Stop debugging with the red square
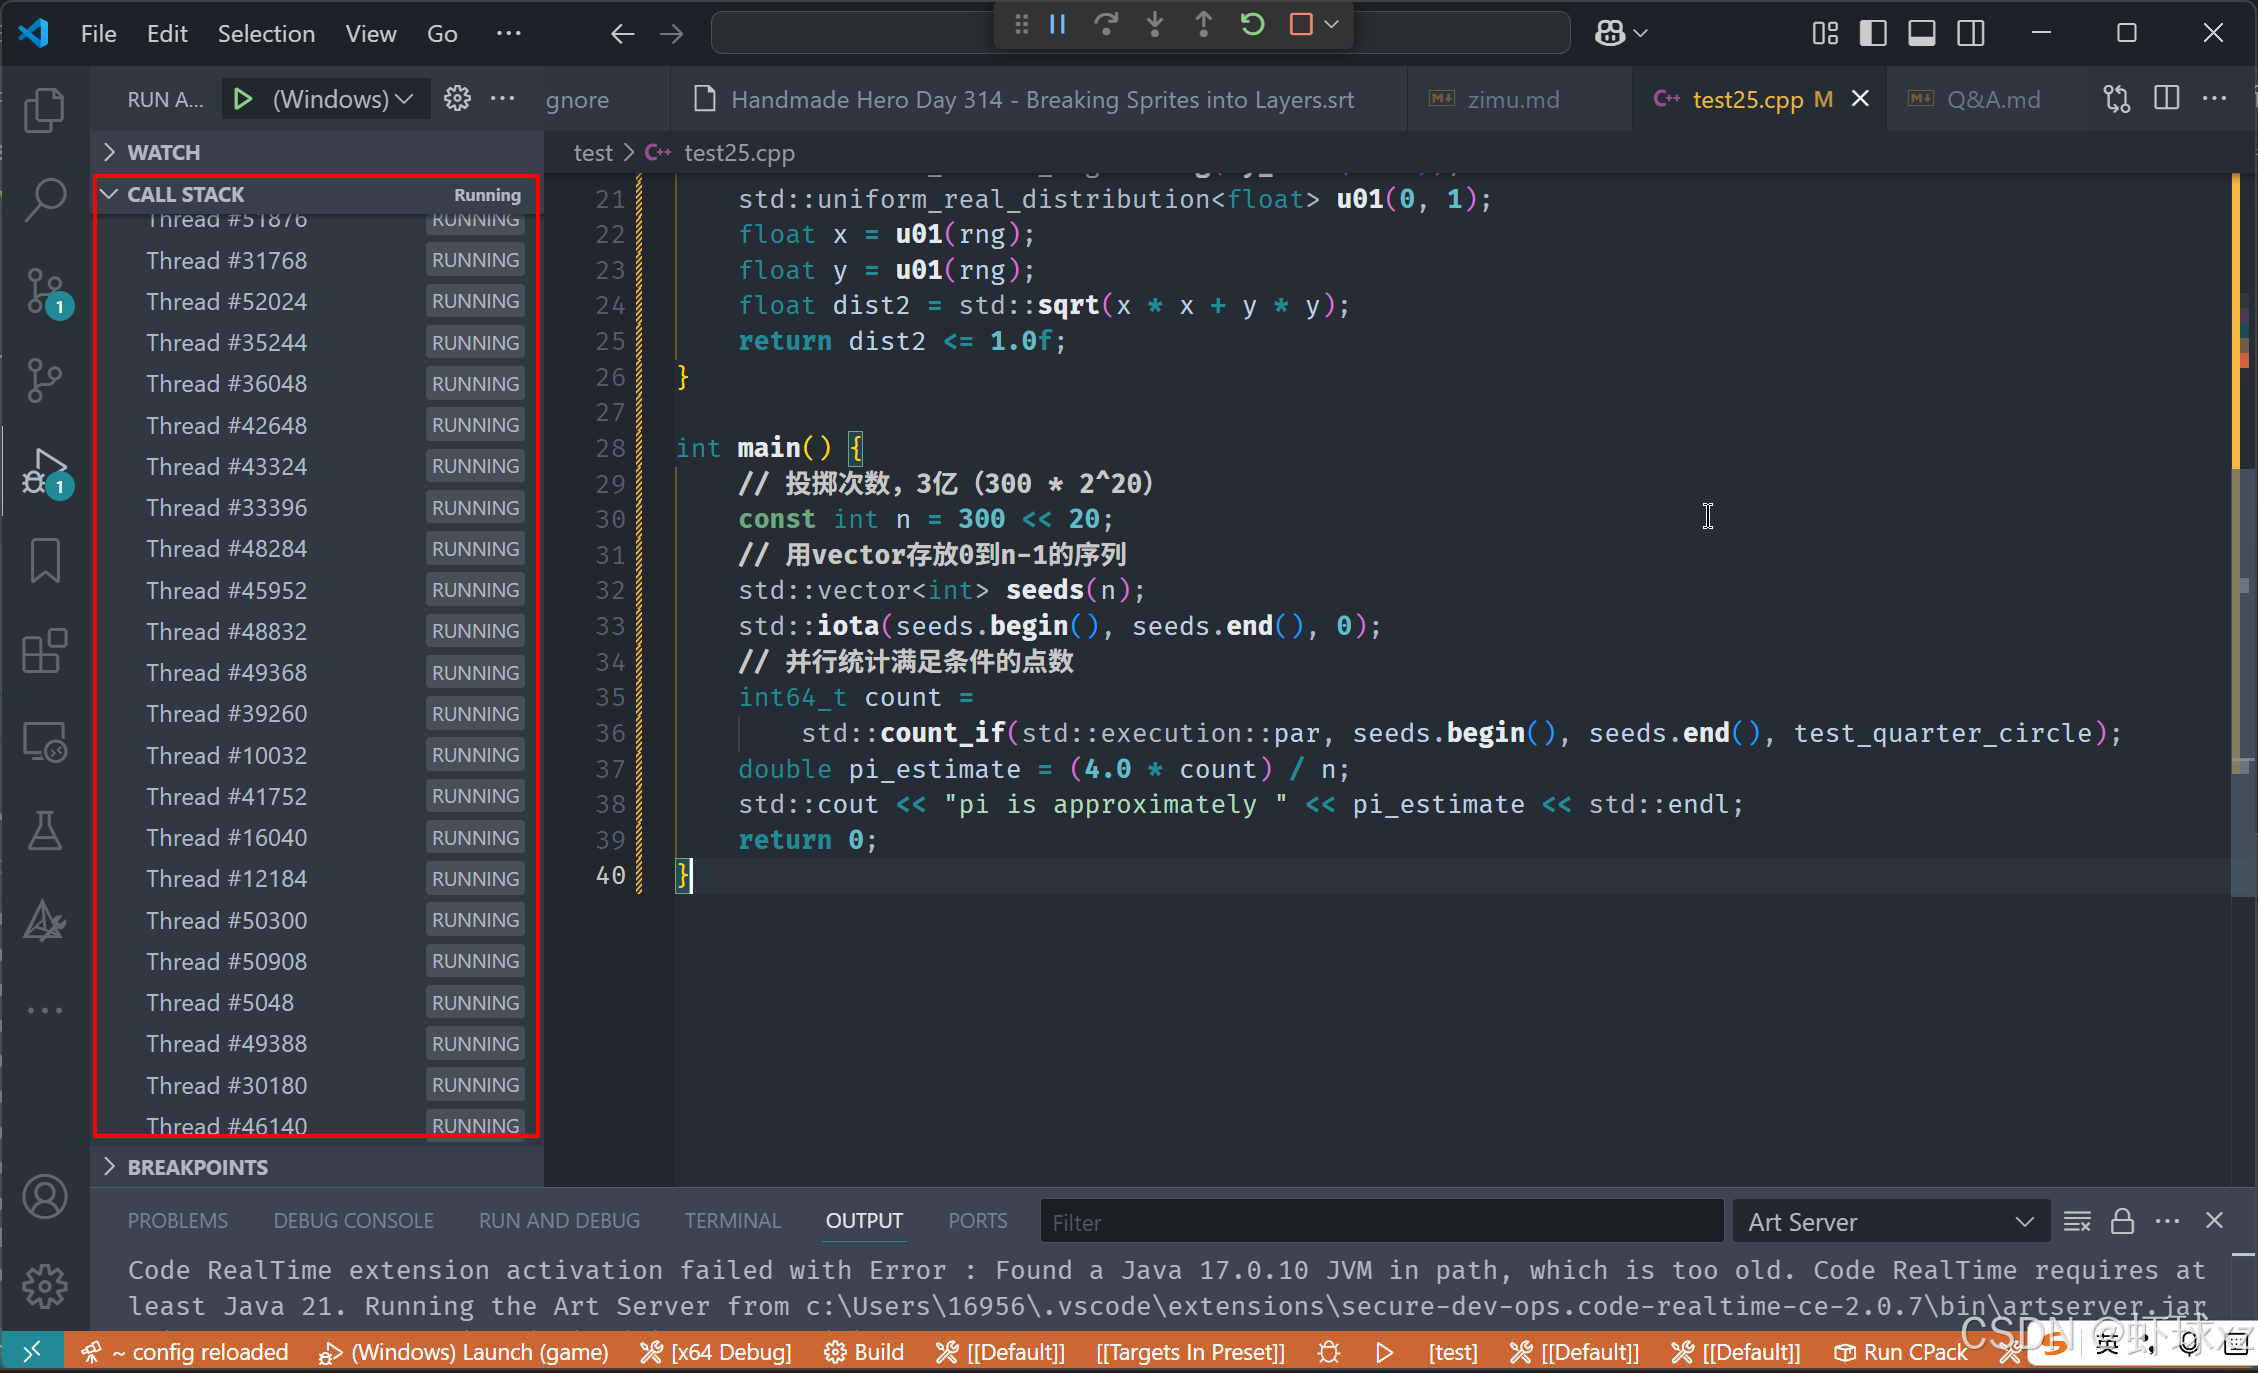This screenshot has height=1373, width=2258. pyautogui.click(x=1301, y=24)
